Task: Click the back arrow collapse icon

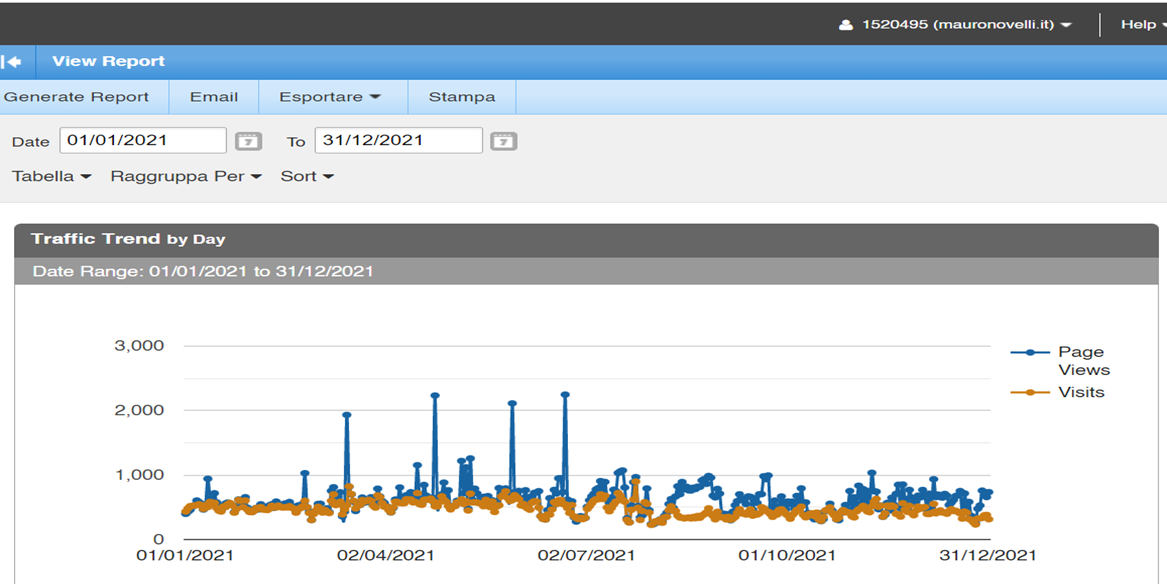Action: [x=13, y=62]
